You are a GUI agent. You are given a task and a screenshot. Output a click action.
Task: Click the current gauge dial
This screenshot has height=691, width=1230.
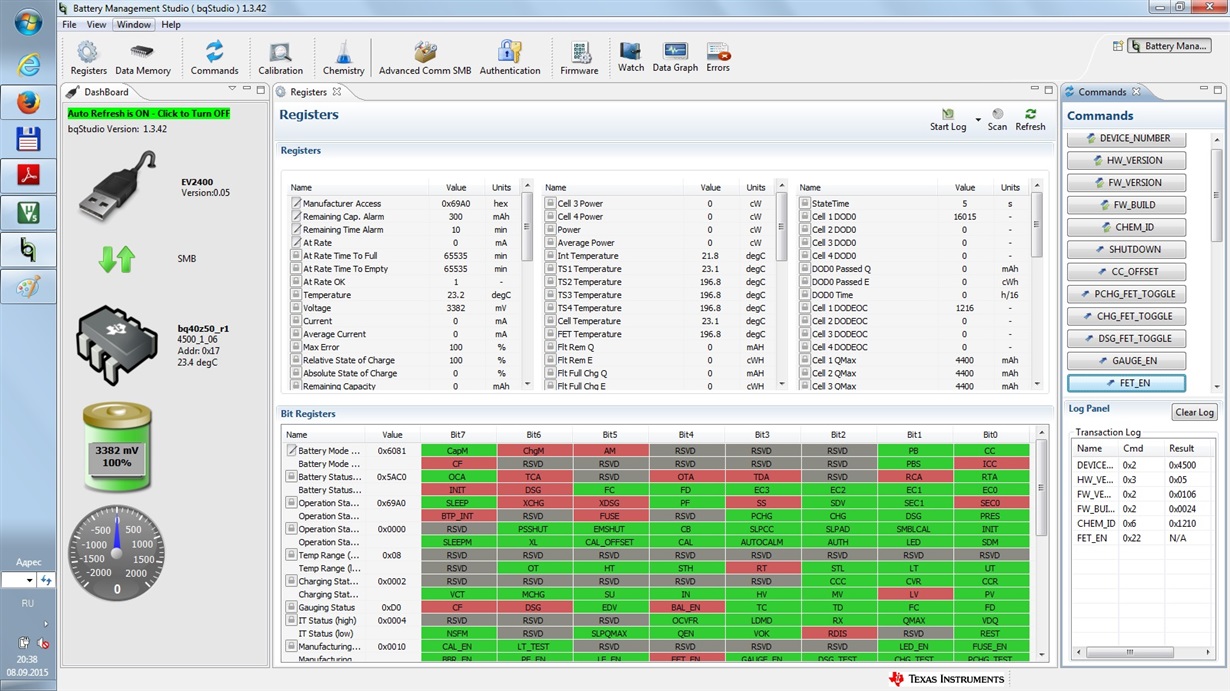(116, 552)
